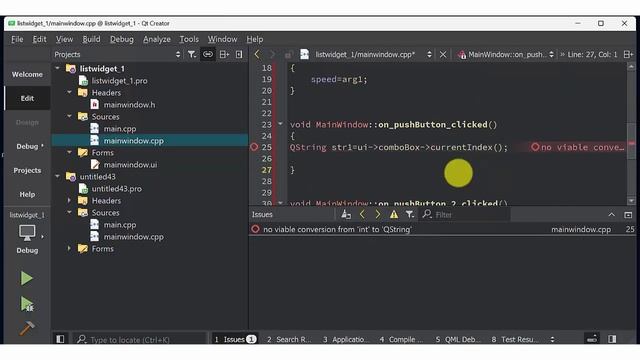Open the MainWindow::on_push symbol dropdown
Viewport: 640px width, 360px height.
pos(506,54)
